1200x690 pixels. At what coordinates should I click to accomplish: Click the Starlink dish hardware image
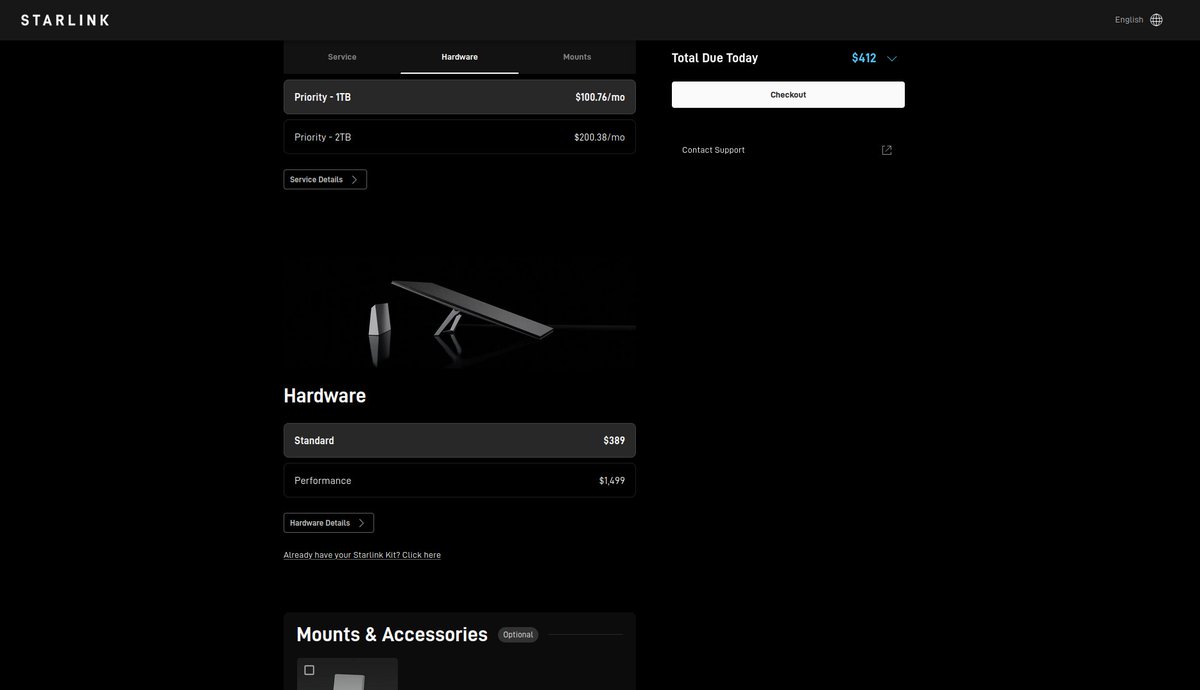tap(460, 312)
